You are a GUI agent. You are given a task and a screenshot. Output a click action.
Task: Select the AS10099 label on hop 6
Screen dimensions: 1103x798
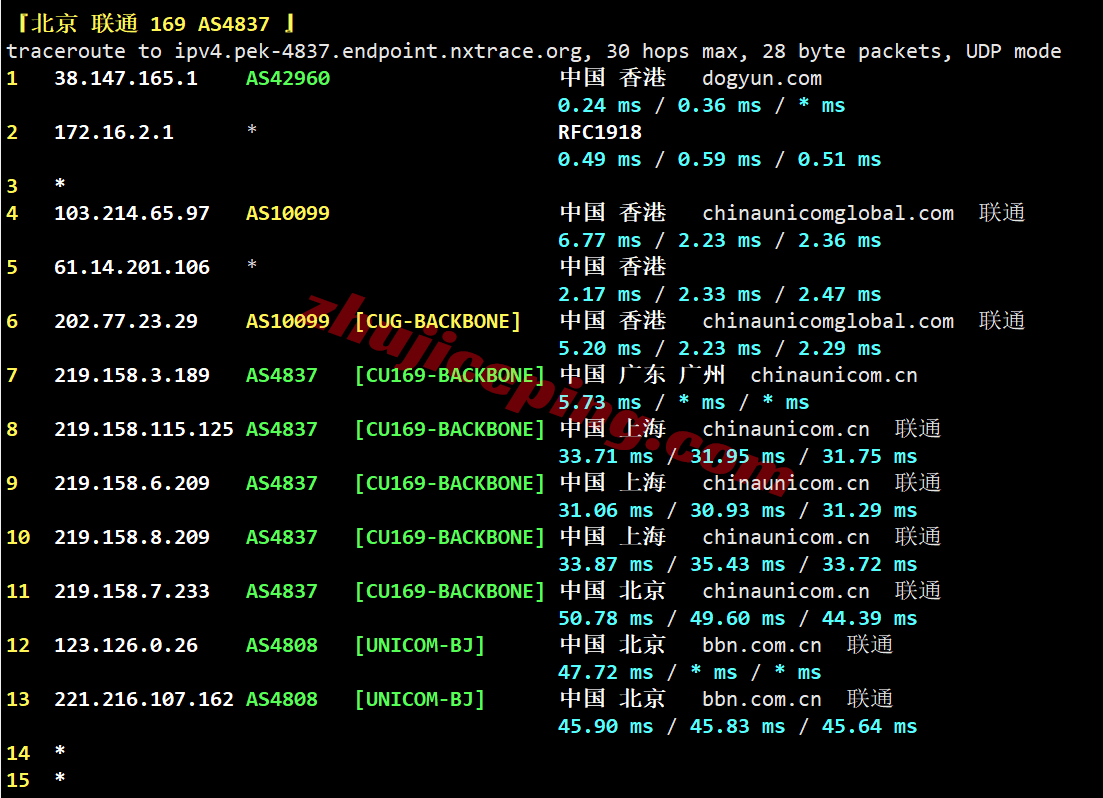(288, 322)
